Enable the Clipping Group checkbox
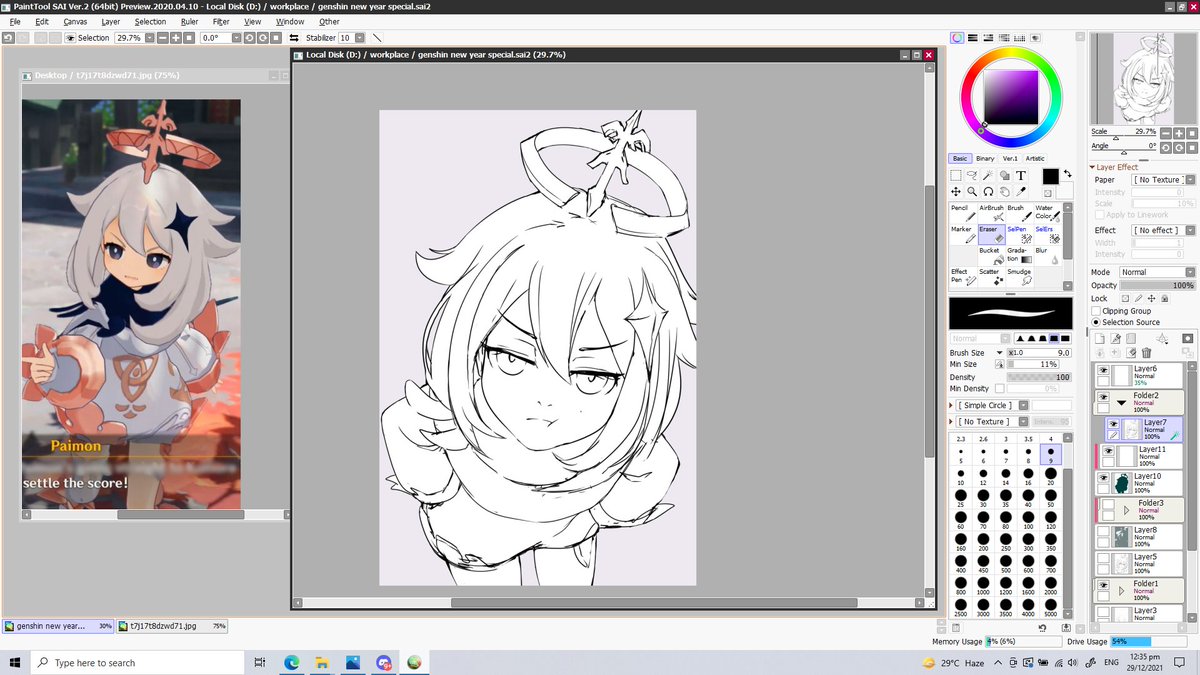The height and width of the screenshot is (675, 1200). click(x=1096, y=311)
